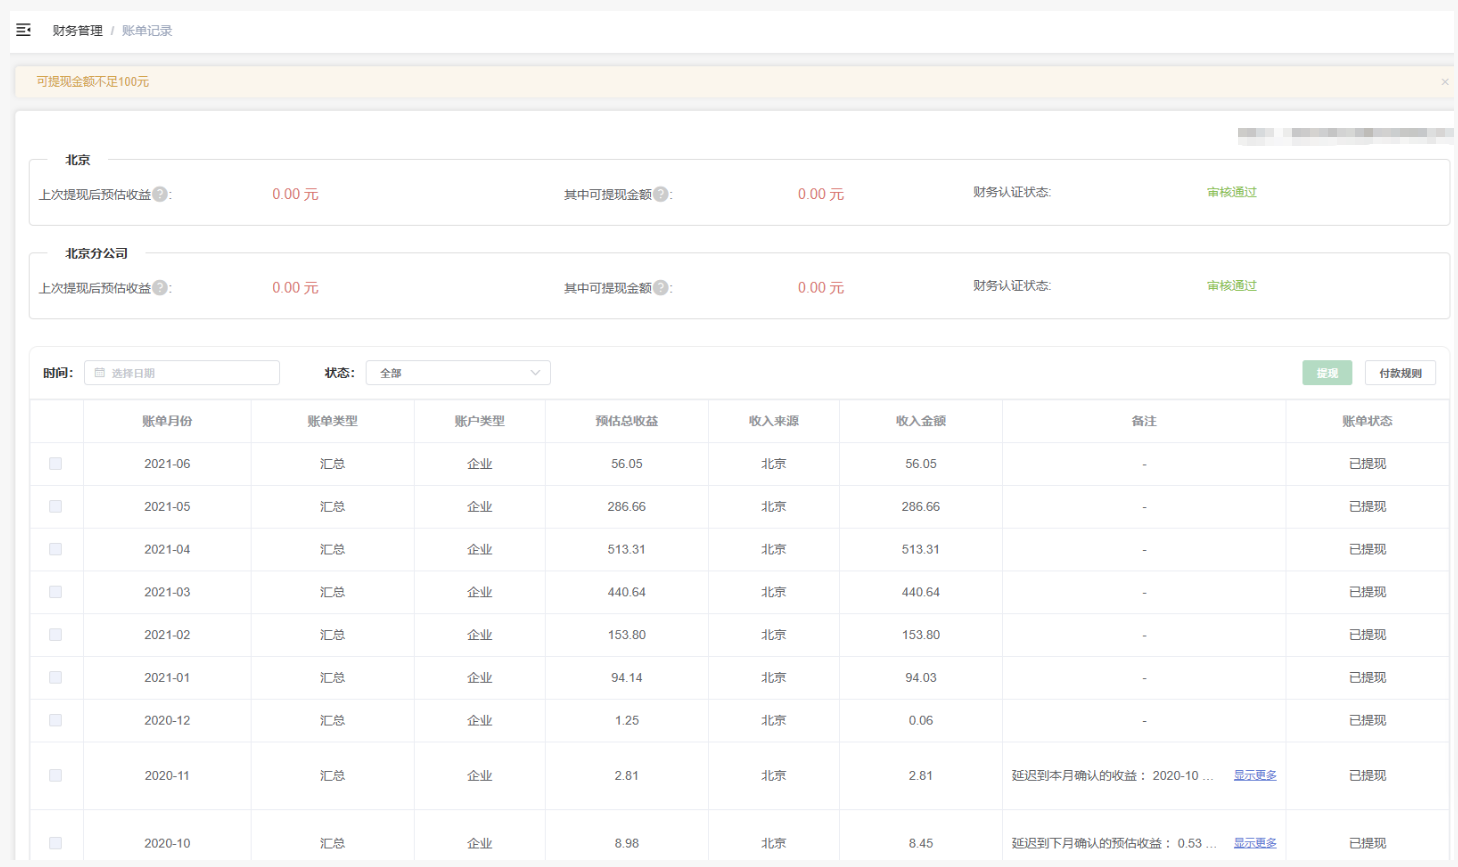The height and width of the screenshot is (867, 1458).
Task: Click the 账单记录 breadcrumb item
Action: [x=147, y=31]
